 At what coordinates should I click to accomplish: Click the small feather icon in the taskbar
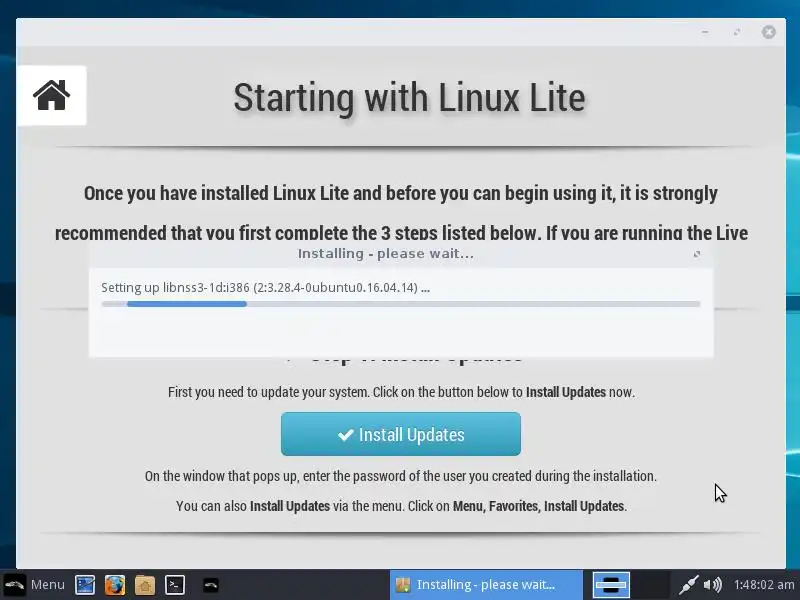point(211,585)
